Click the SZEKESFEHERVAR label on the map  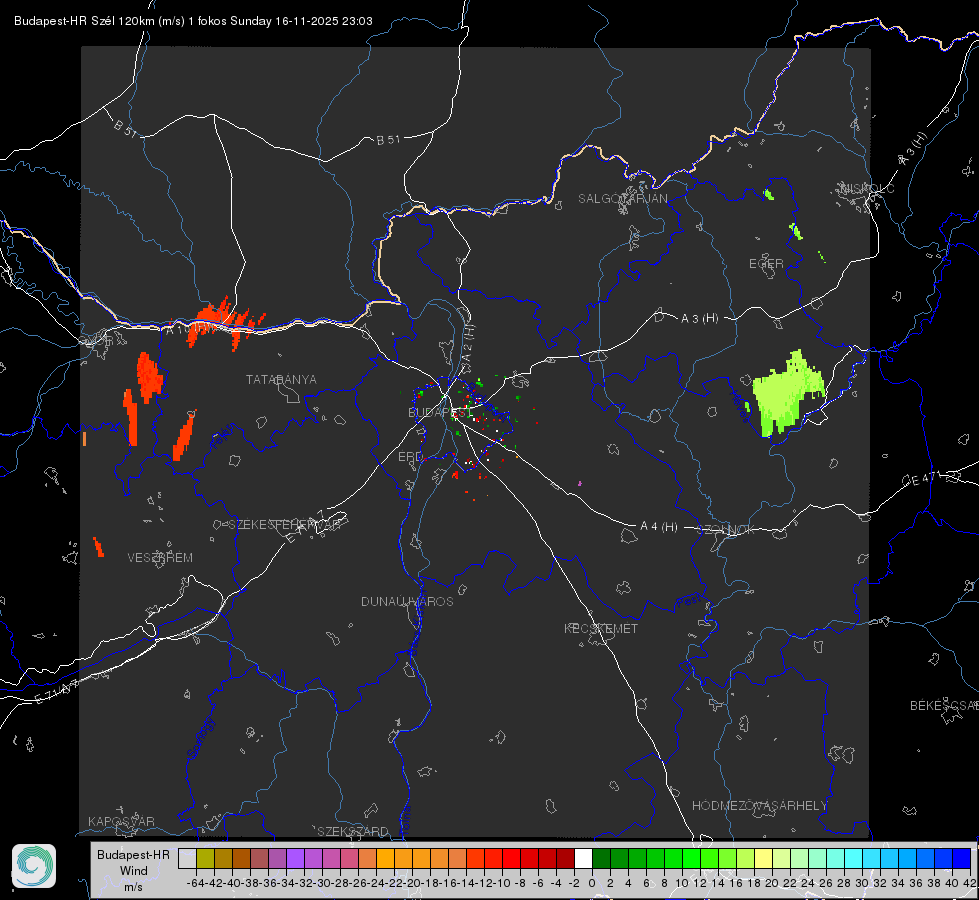pos(284,525)
